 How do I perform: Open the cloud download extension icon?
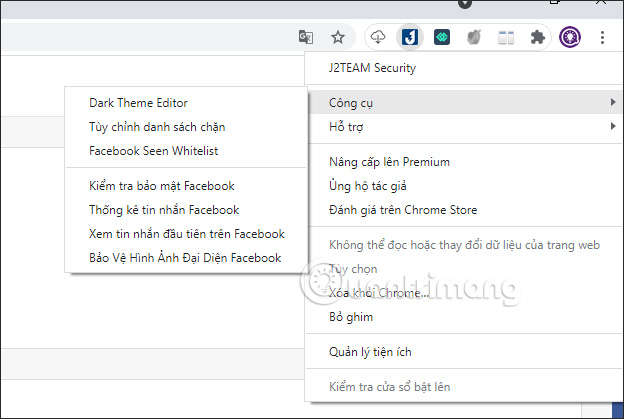(x=378, y=37)
